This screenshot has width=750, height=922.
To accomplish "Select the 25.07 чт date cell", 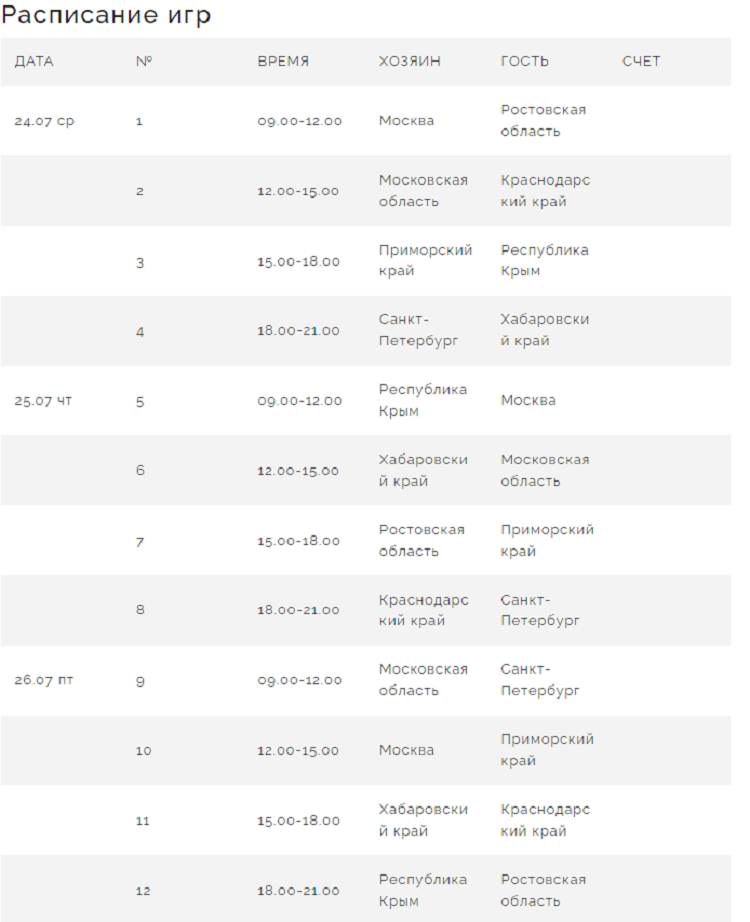I will click(x=43, y=401).
